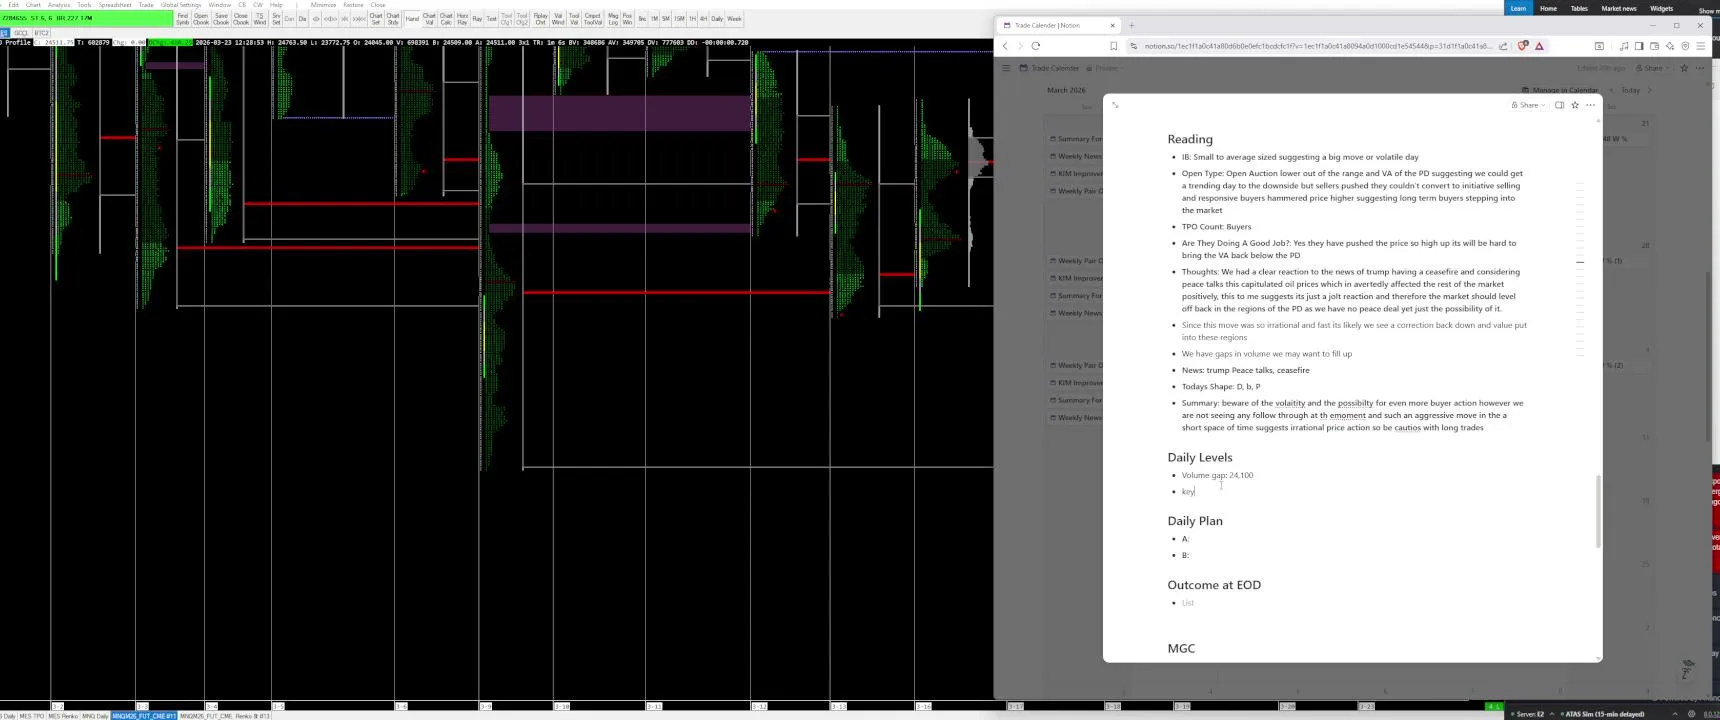Open the Spreadsheet menu
1720x720 pixels.
[115, 5]
